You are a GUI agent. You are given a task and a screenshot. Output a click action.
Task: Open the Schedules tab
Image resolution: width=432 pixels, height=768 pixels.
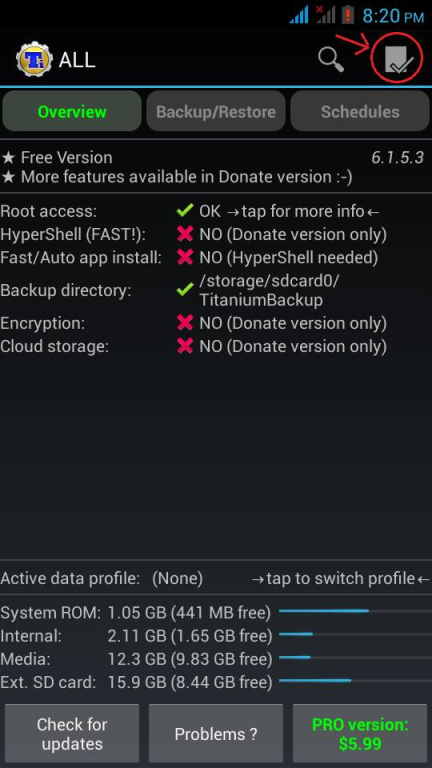point(360,111)
